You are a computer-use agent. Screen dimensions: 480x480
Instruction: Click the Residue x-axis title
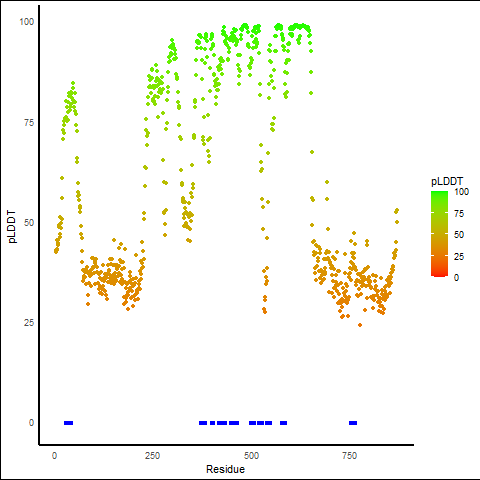click(225, 469)
